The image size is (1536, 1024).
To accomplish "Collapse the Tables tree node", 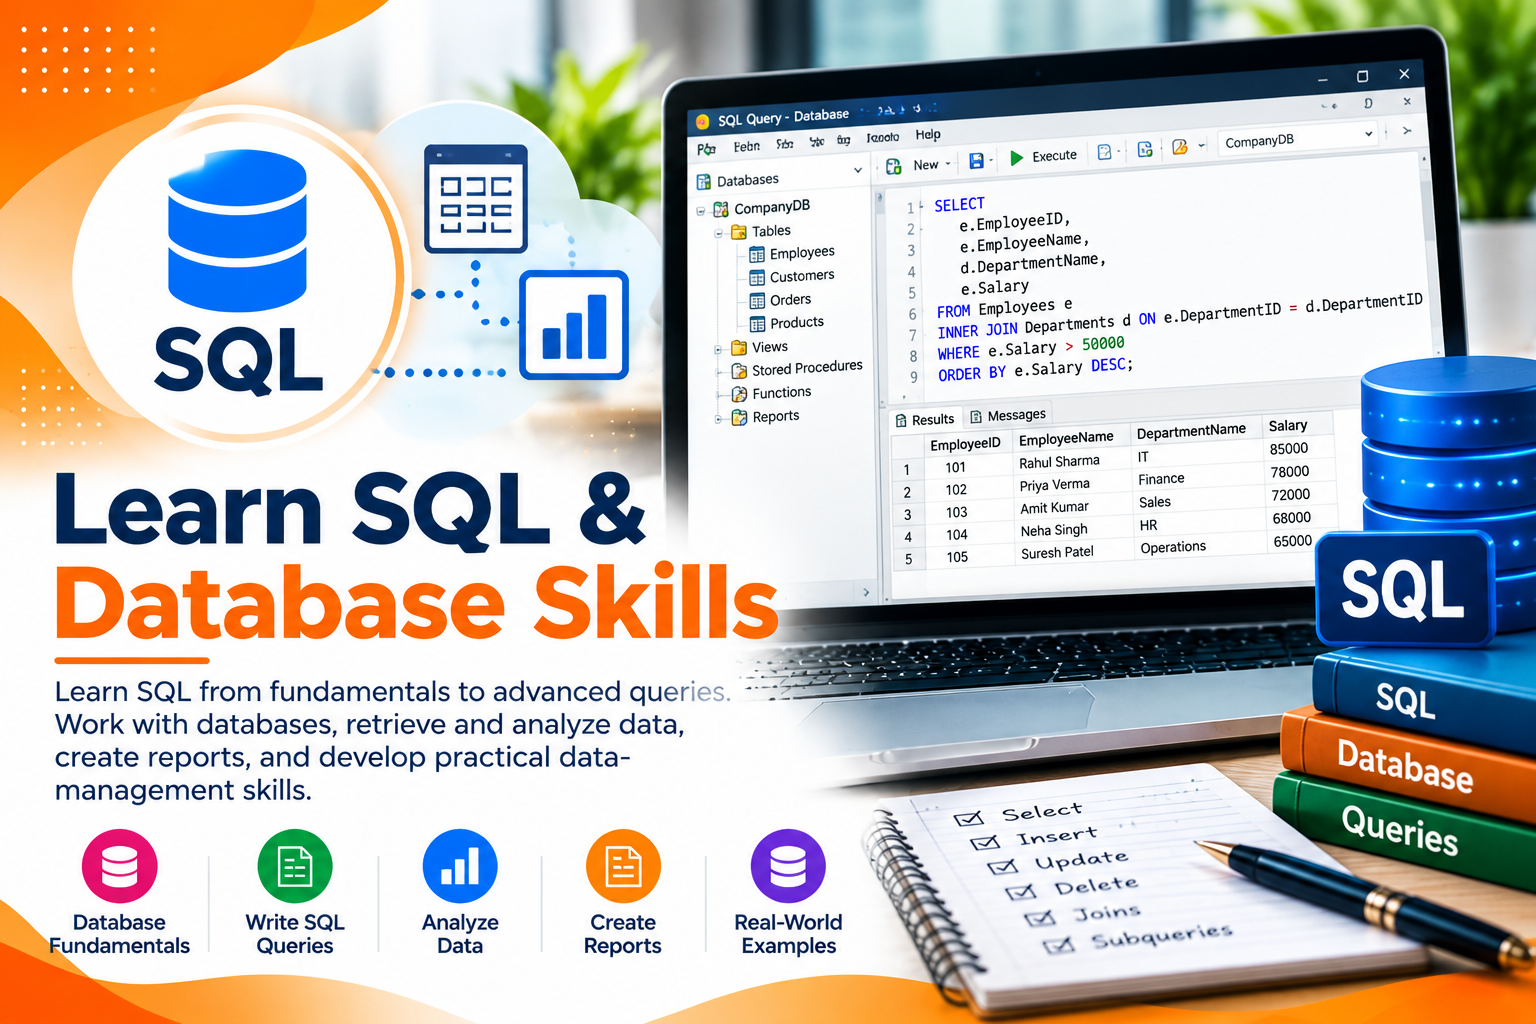I will coord(719,234).
